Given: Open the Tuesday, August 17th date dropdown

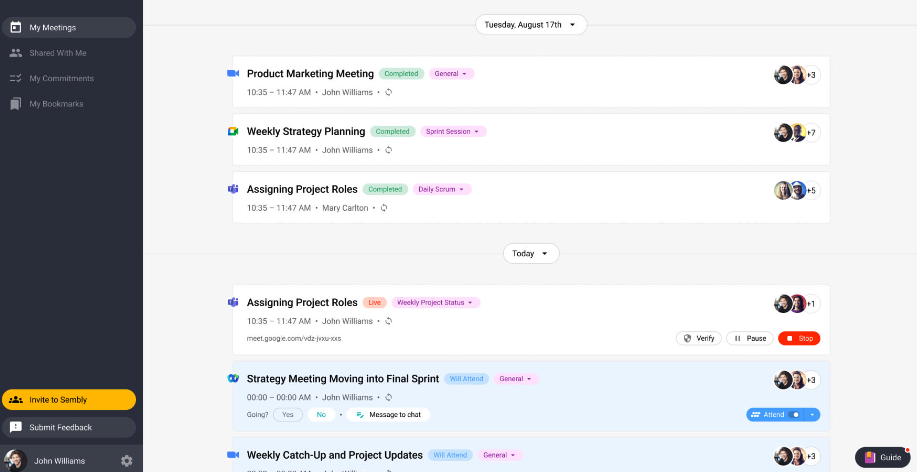Looking at the screenshot, I should click(530, 25).
